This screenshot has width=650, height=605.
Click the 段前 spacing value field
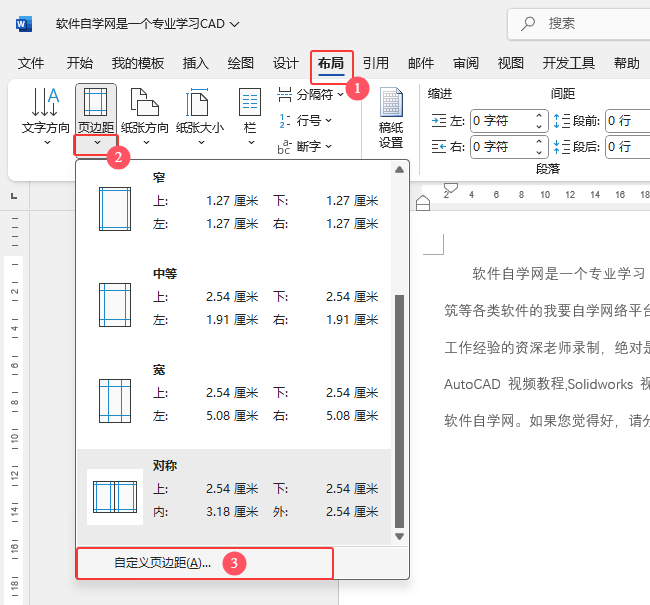point(628,121)
